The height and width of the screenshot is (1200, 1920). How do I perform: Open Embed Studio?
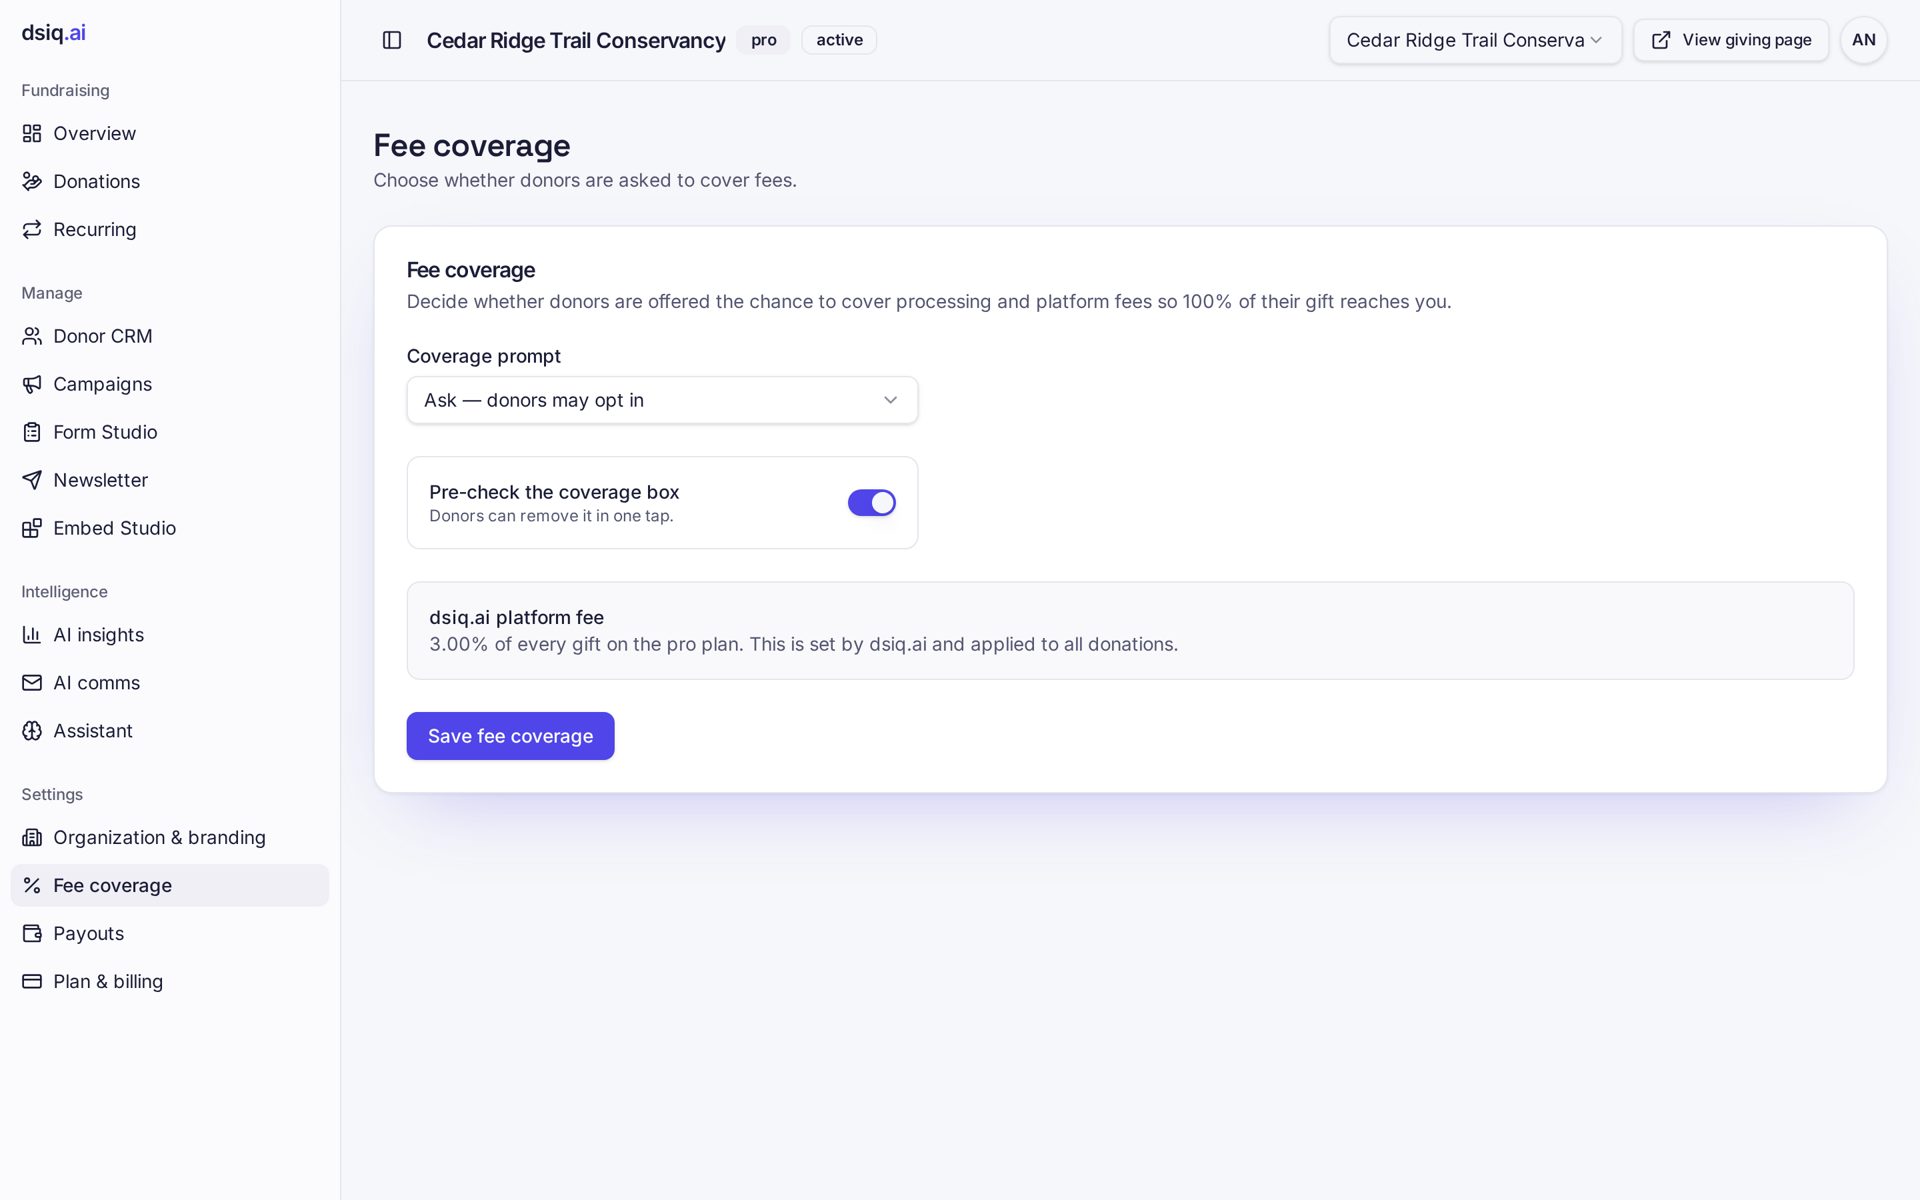tap(170, 528)
